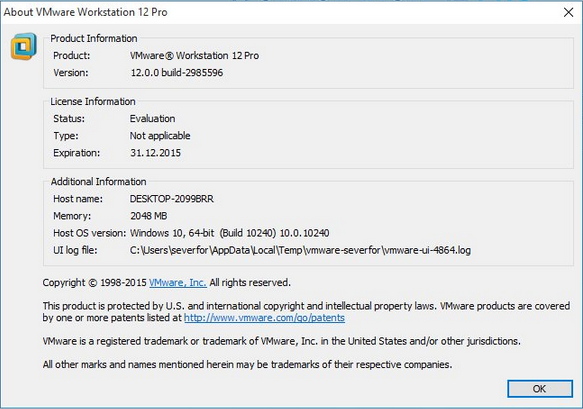Click the Status: label
The height and width of the screenshot is (409, 583).
coord(69,119)
